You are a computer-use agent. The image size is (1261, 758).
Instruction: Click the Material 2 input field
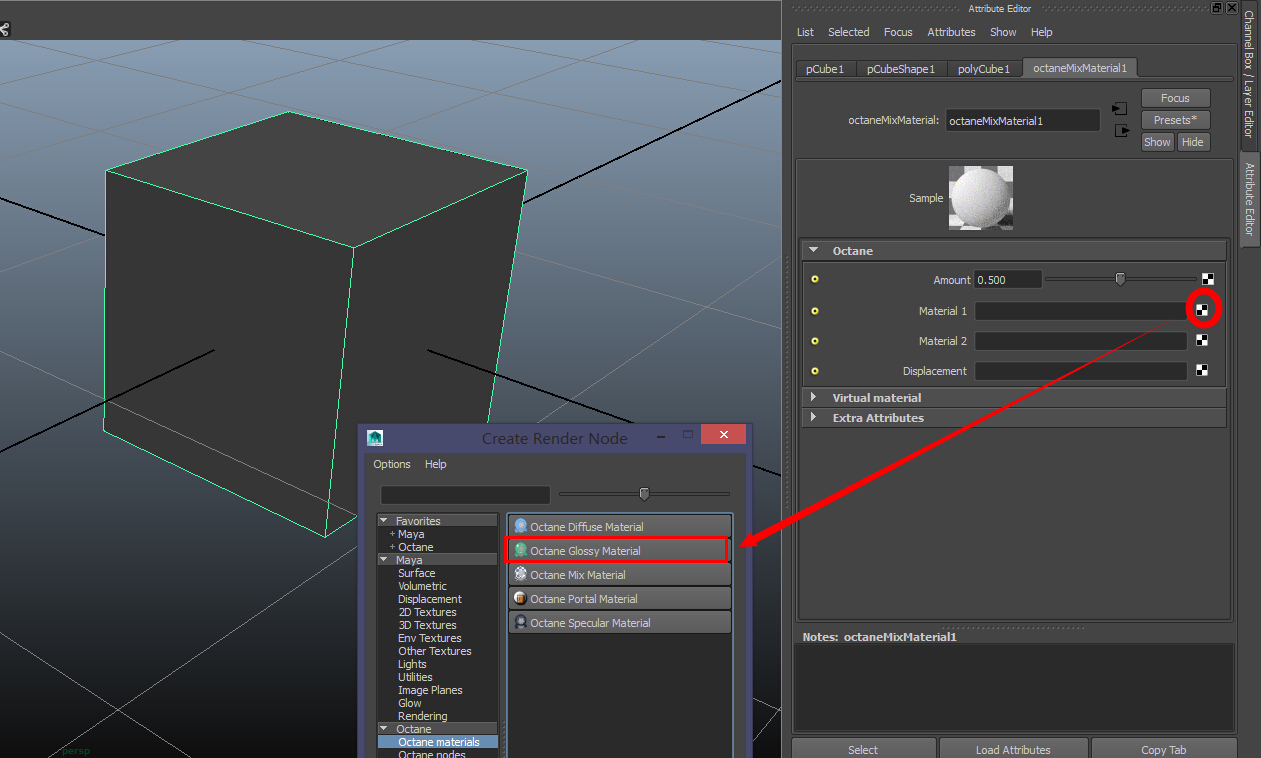pos(1080,341)
